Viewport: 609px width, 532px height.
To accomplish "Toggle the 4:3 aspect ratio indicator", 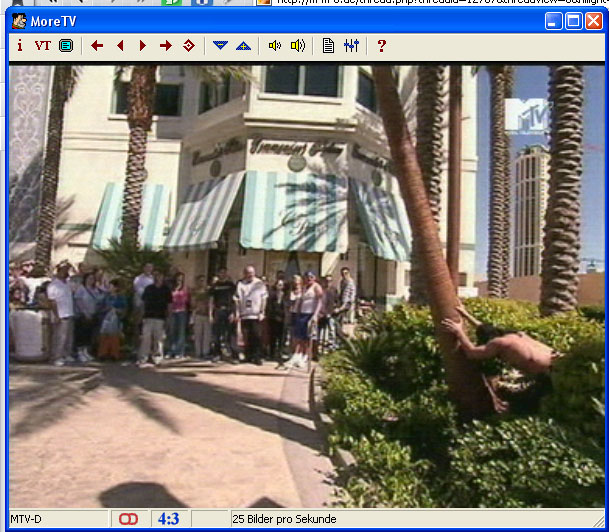I will [x=169, y=519].
